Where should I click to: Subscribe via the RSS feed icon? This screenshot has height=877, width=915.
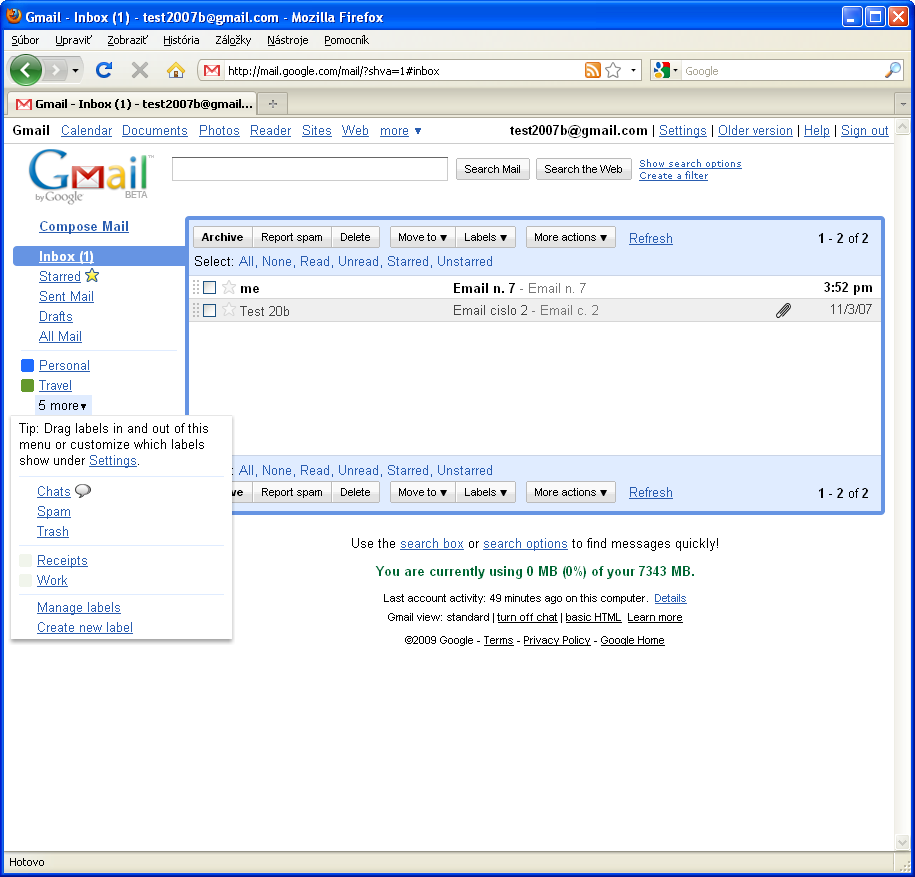[592, 71]
